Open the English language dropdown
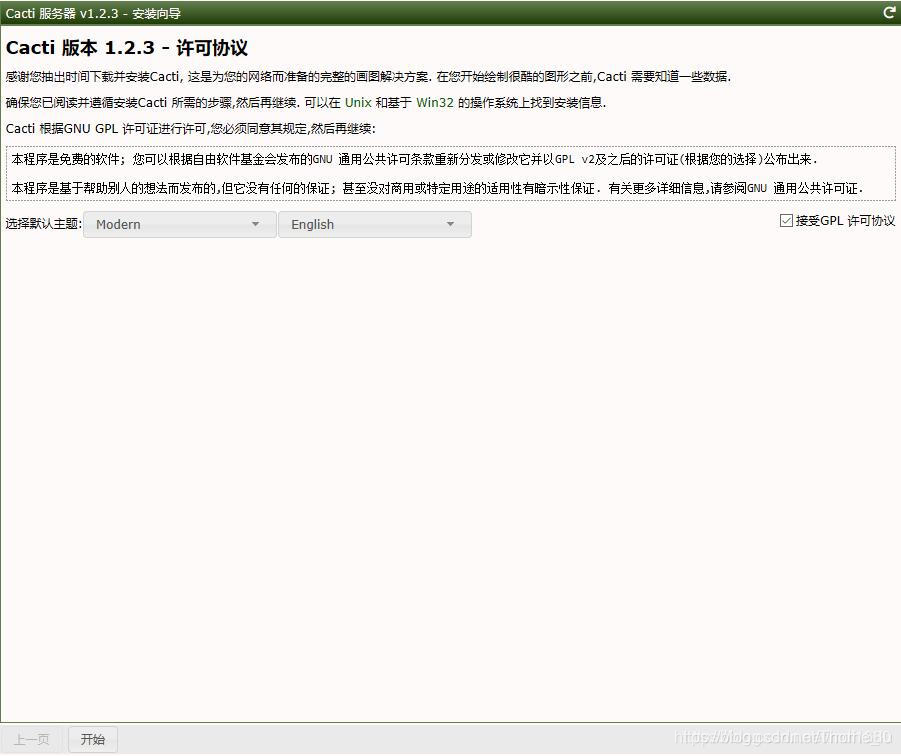 pyautogui.click(x=375, y=225)
